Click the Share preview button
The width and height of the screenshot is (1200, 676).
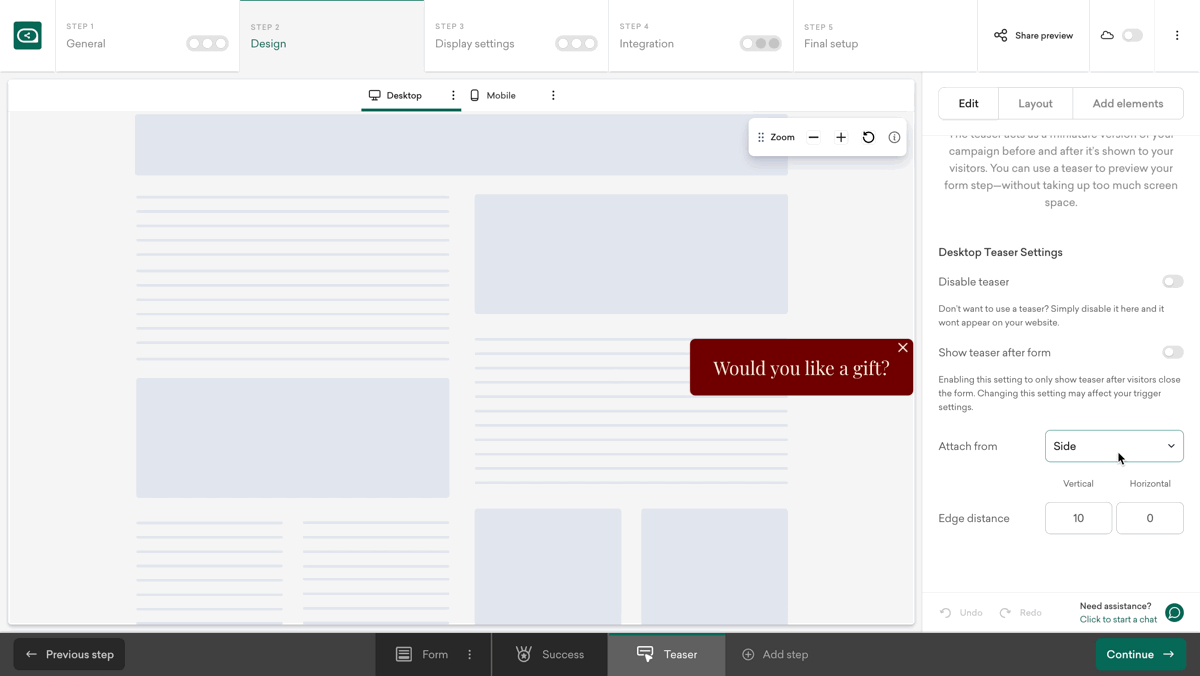1033,36
